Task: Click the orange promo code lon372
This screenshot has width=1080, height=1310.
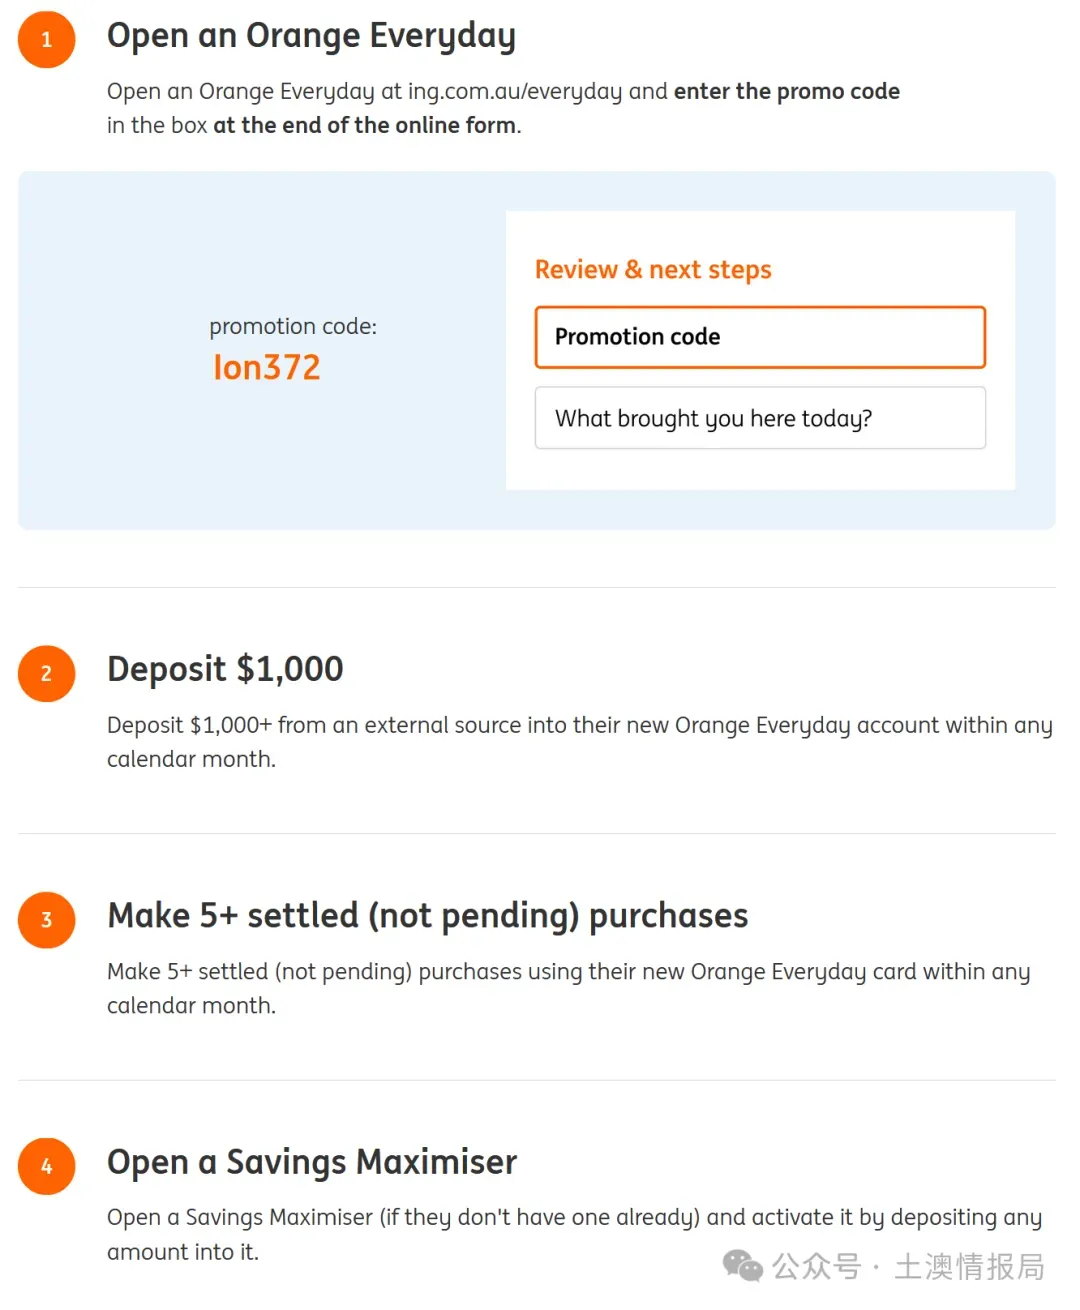Action: (x=266, y=368)
